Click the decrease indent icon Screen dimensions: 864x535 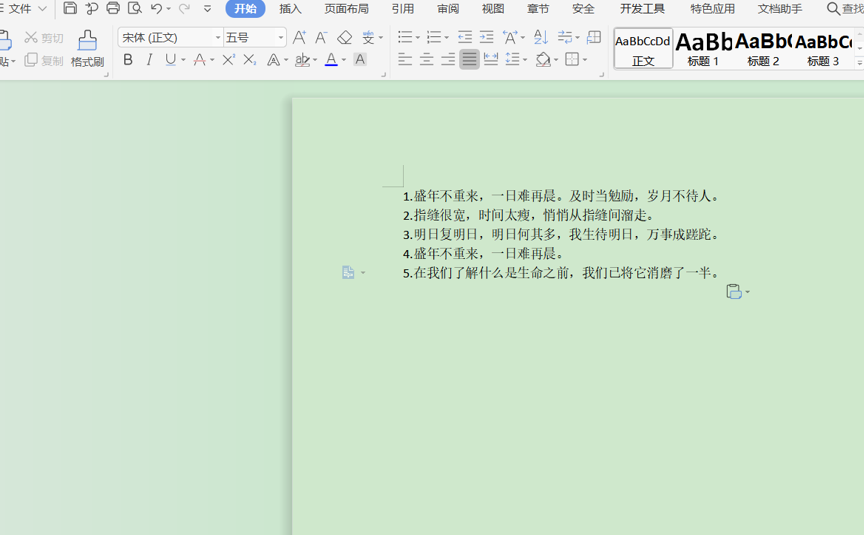coord(465,37)
